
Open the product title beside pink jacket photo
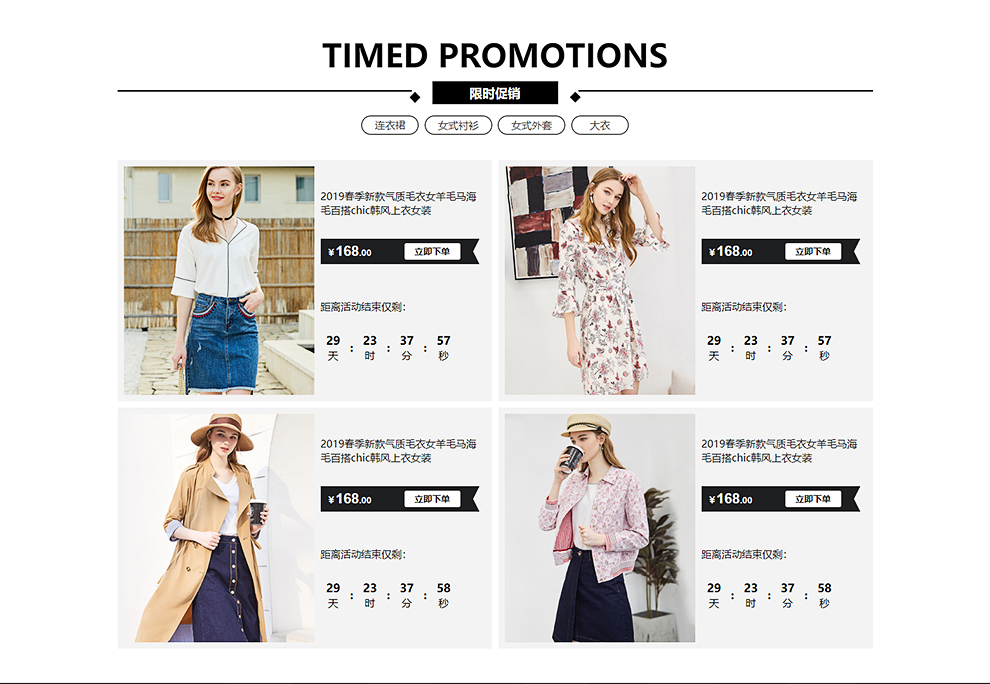(779, 451)
